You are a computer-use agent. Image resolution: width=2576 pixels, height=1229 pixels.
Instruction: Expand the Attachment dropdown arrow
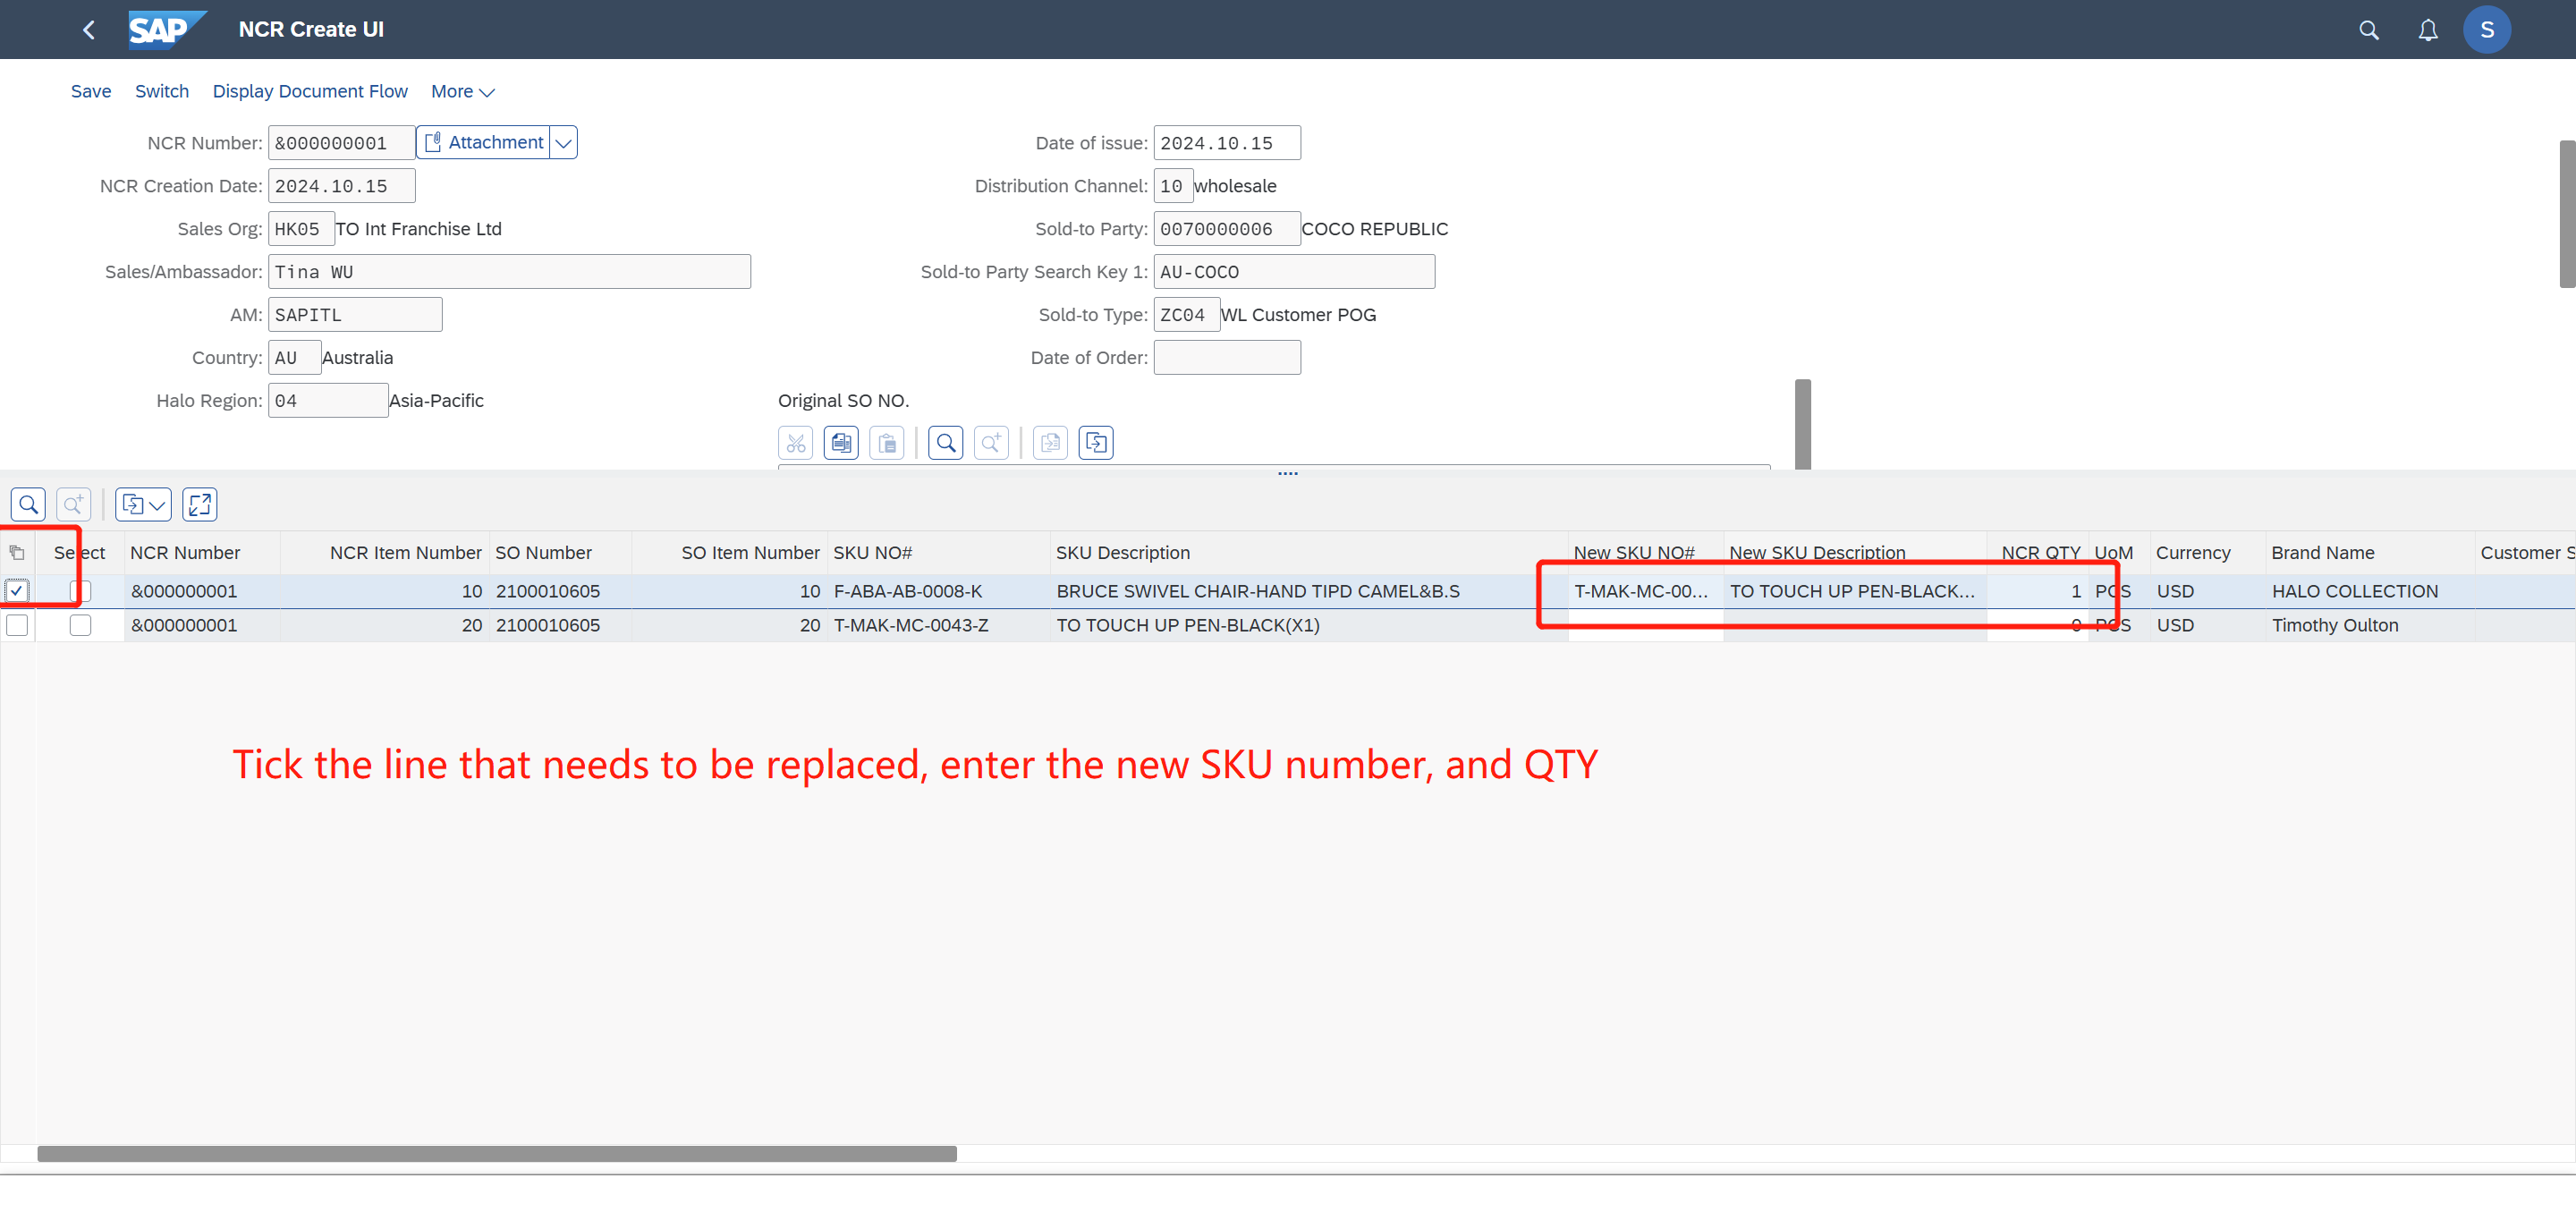pyautogui.click(x=564, y=143)
